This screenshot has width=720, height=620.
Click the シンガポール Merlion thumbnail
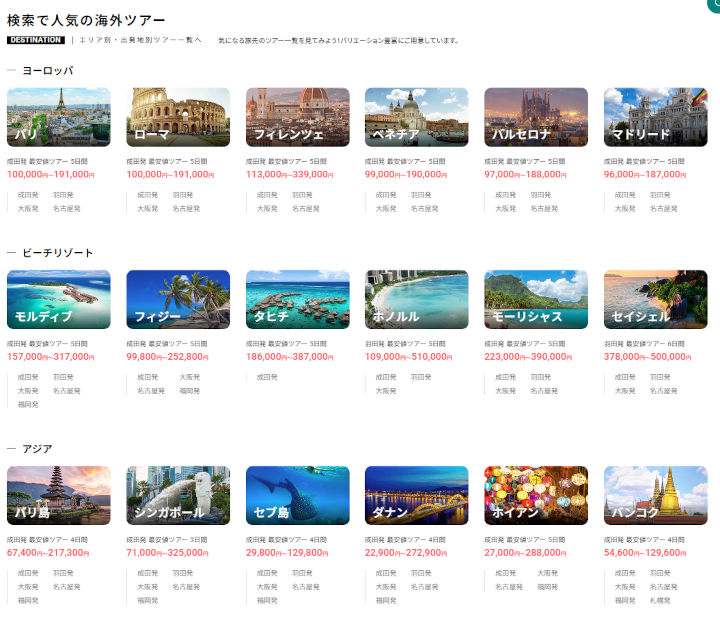[178, 495]
